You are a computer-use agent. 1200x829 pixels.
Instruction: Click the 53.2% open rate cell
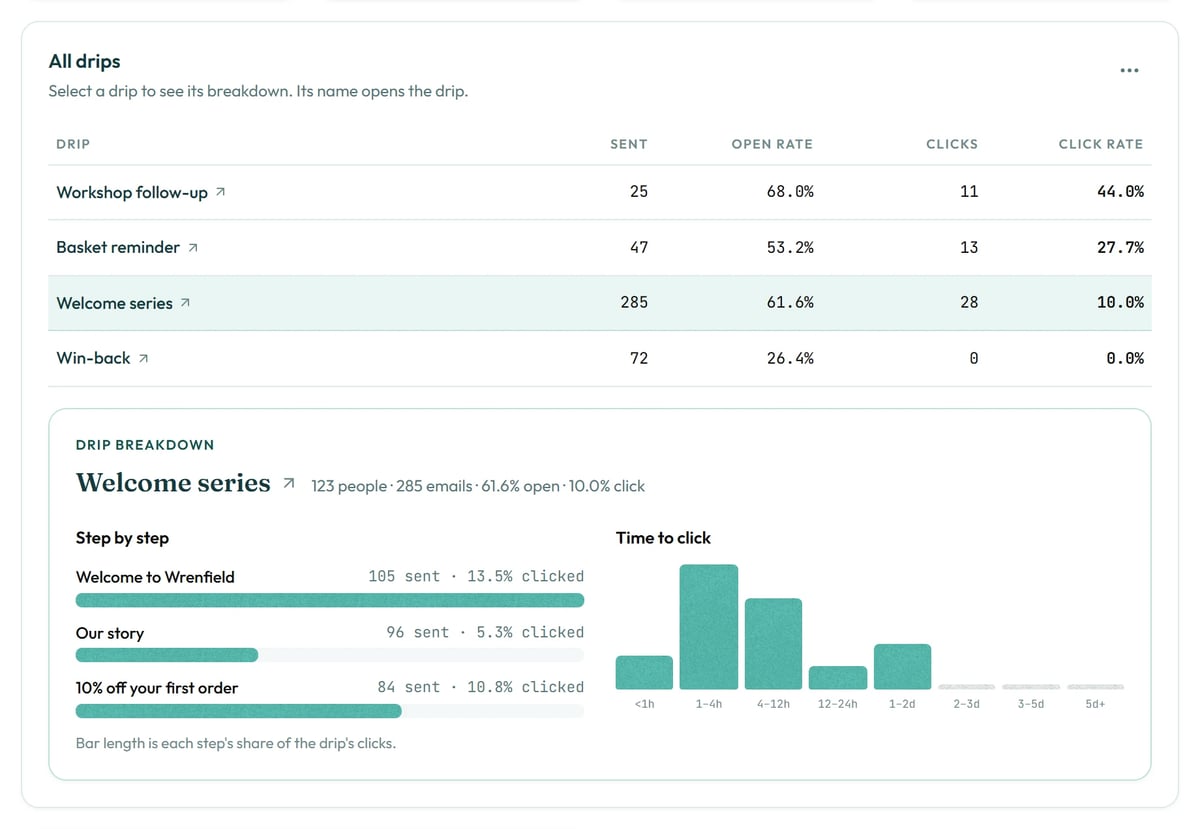coord(790,247)
